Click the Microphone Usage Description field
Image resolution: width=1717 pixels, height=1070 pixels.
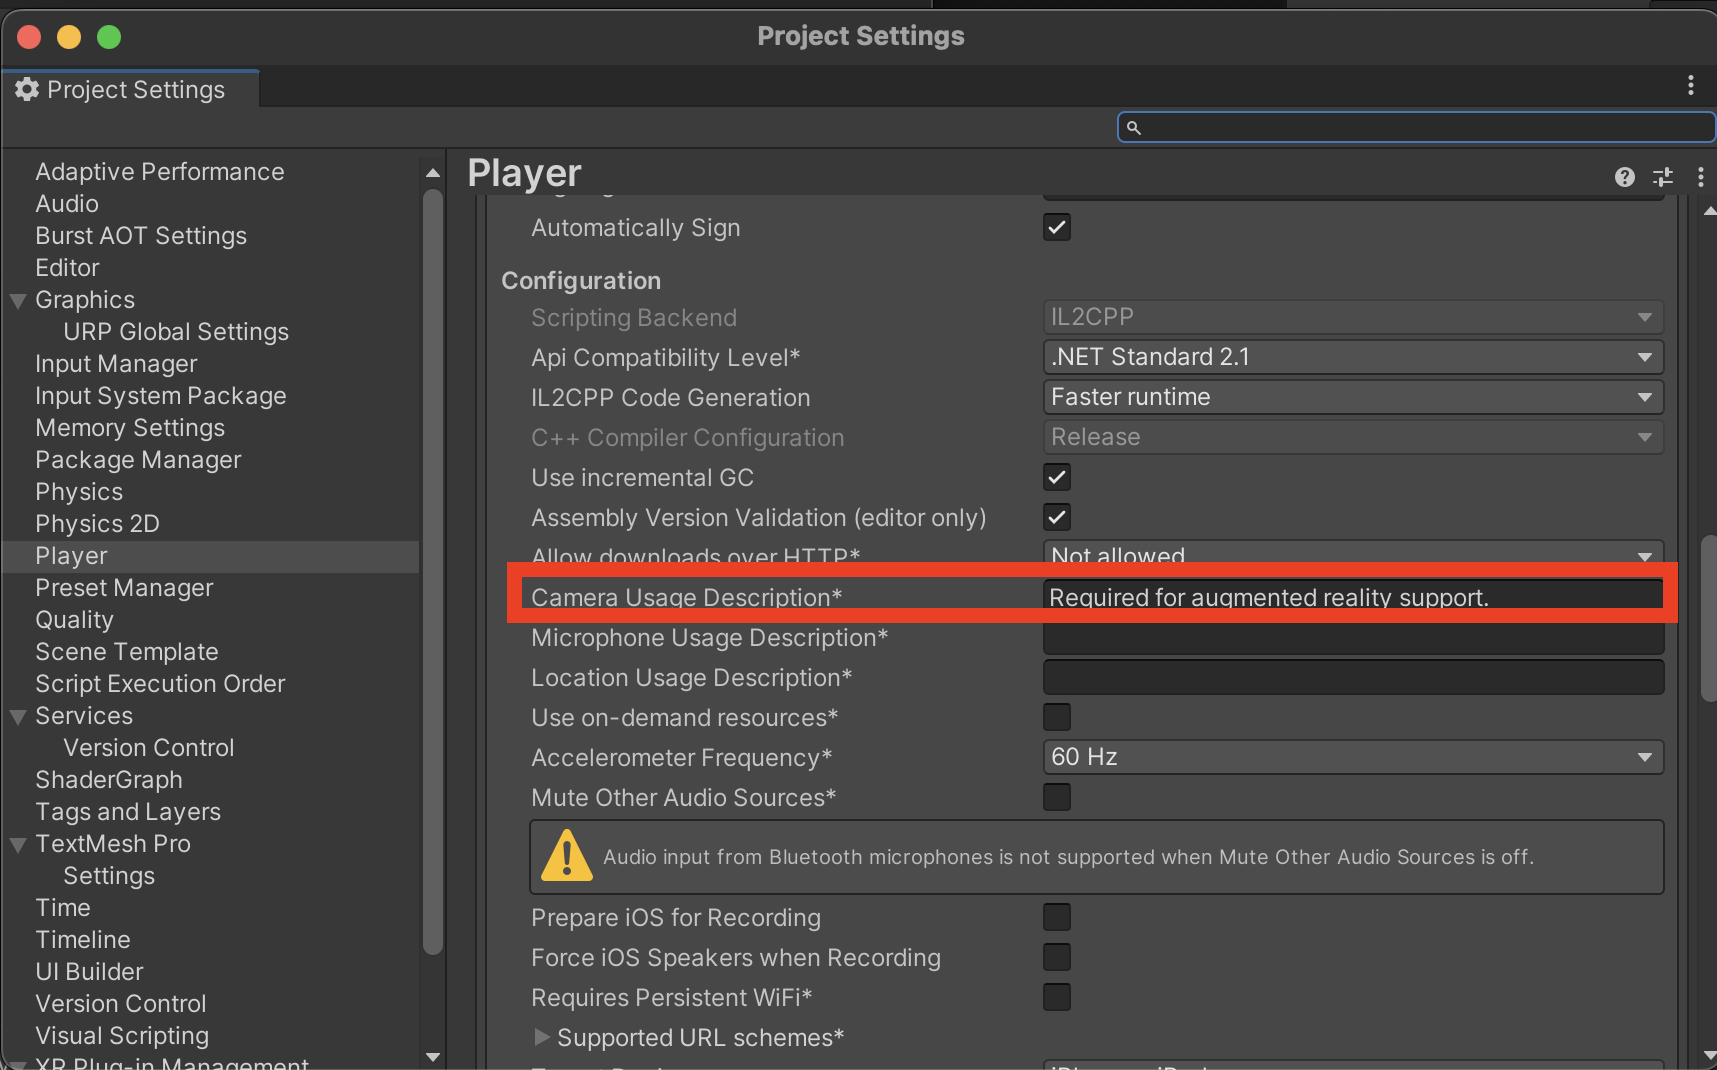[1353, 637]
